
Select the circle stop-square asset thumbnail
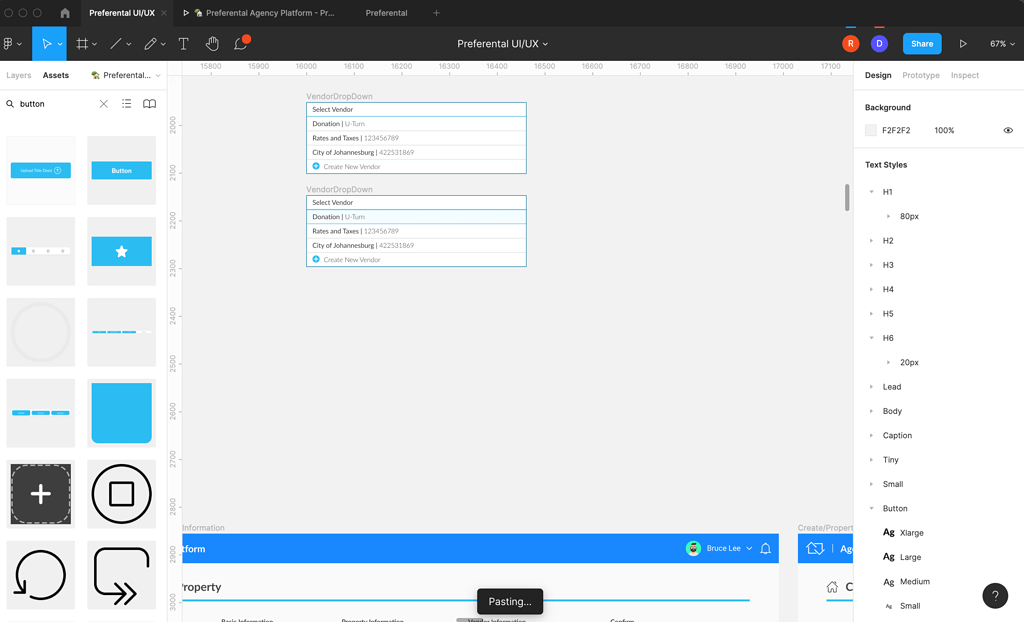[x=121, y=494]
